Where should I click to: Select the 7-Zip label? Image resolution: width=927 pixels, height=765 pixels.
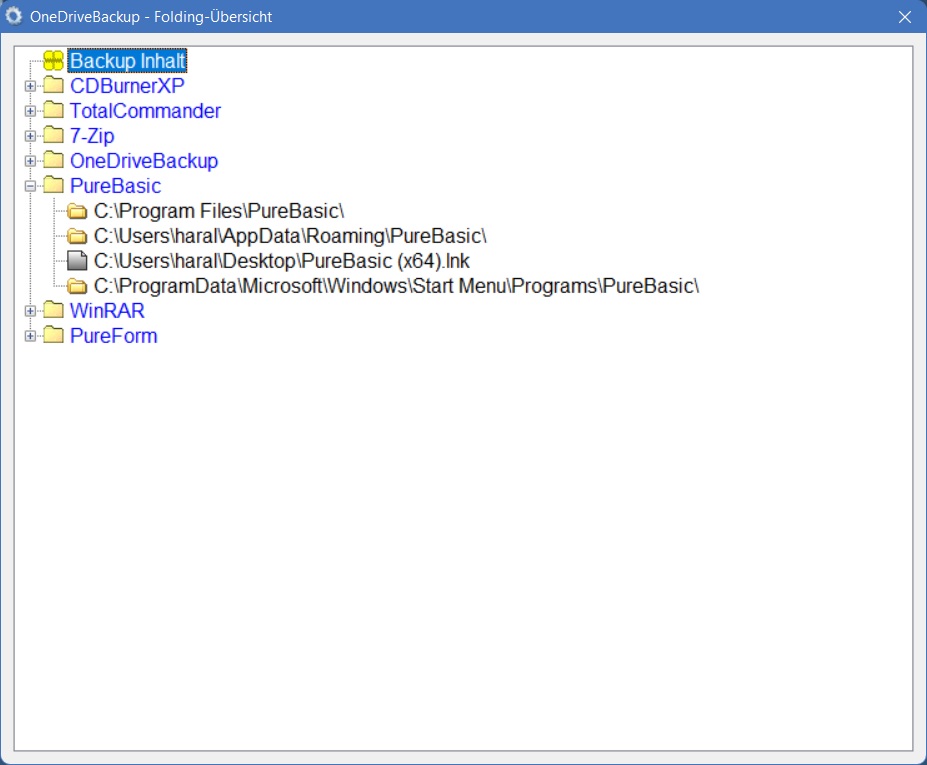tap(92, 136)
